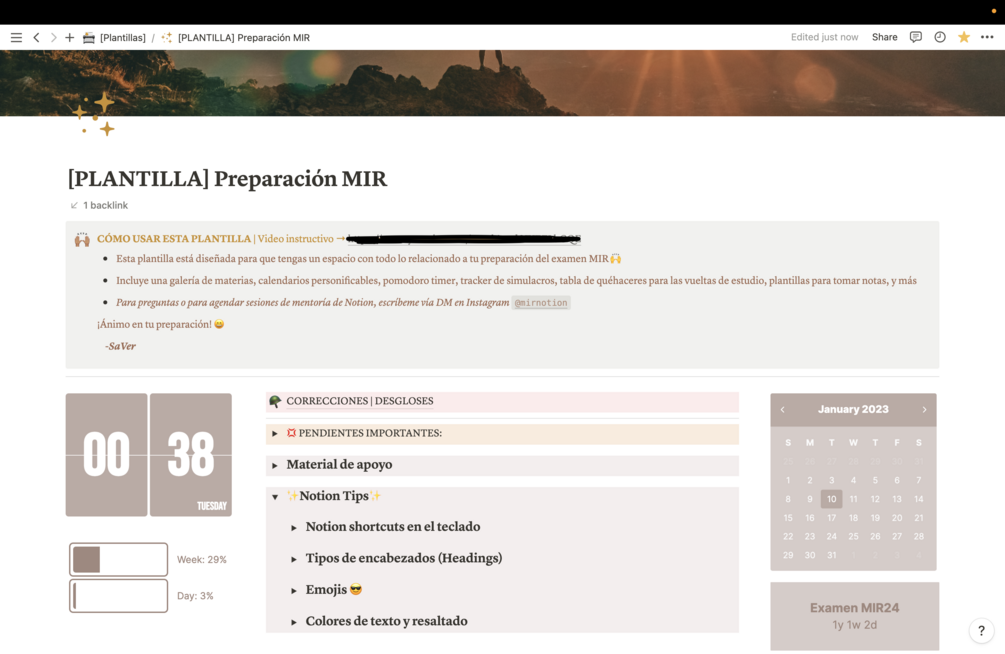The width and height of the screenshot is (1005, 654).
Task: Click 'Edited just now' status text
Action: click(x=824, y=37)
